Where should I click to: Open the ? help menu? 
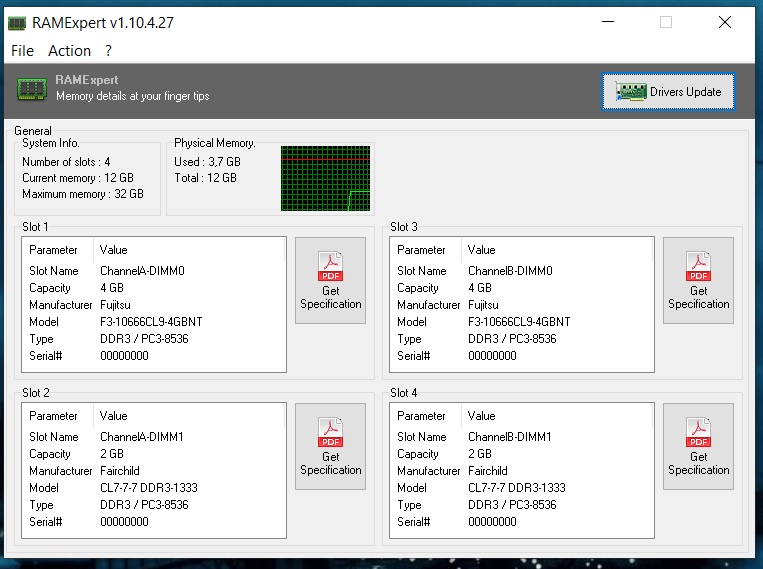coord(108,51)
